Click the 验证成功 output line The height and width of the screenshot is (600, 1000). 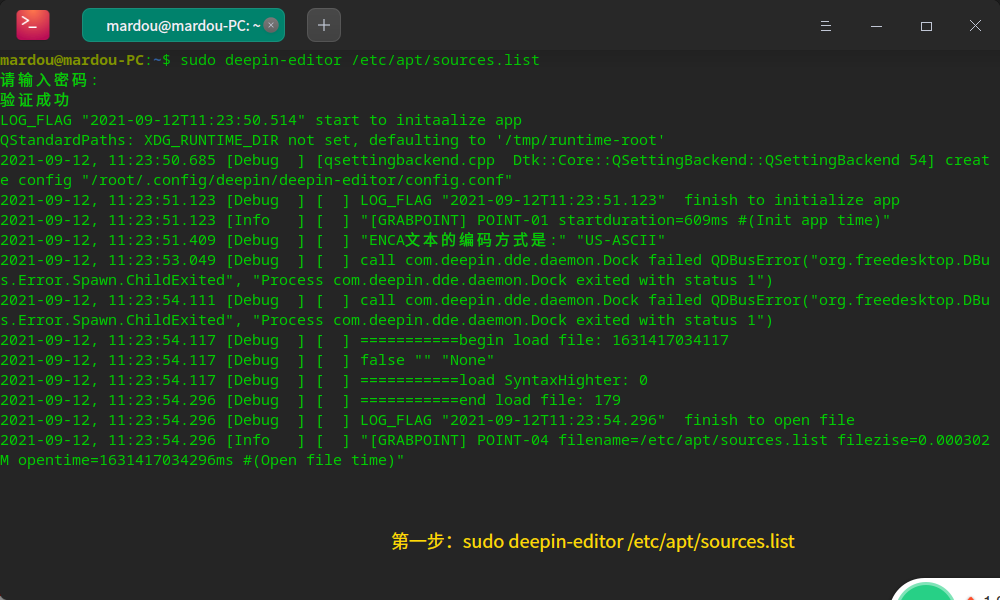click(35, 100)
